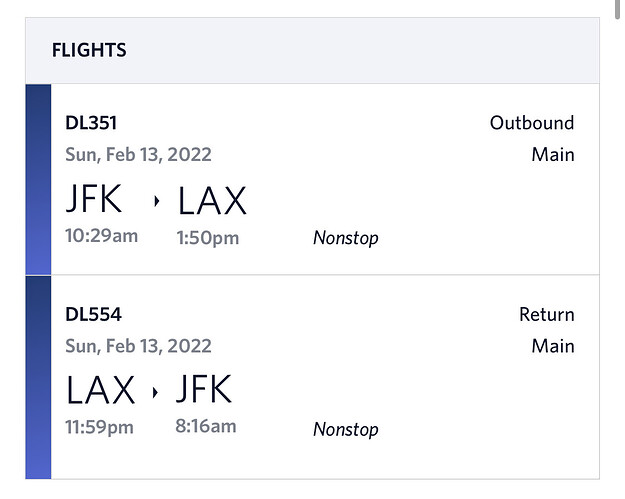
Task: Select flight number DL554
Action: tap(93, 314)
